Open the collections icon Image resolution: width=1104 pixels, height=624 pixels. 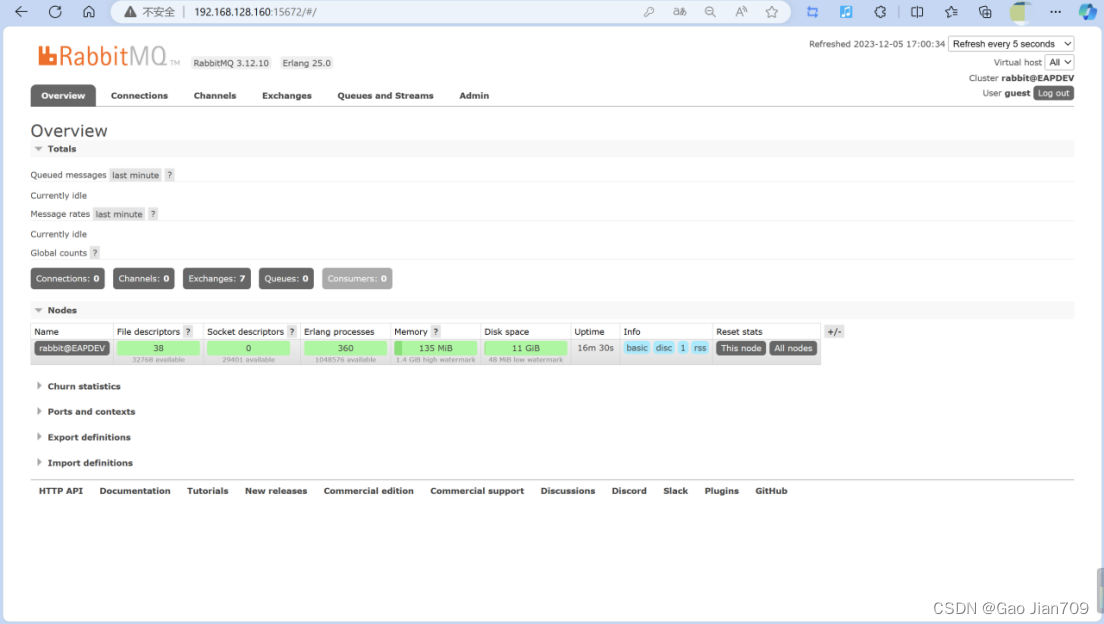(985, 12)
